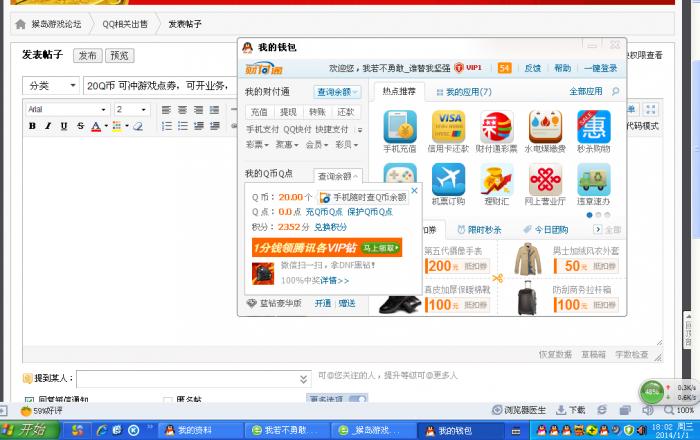Open the font color picker arrow
The width and height of the screenshot is (700, 440).
tap(106, 126)
